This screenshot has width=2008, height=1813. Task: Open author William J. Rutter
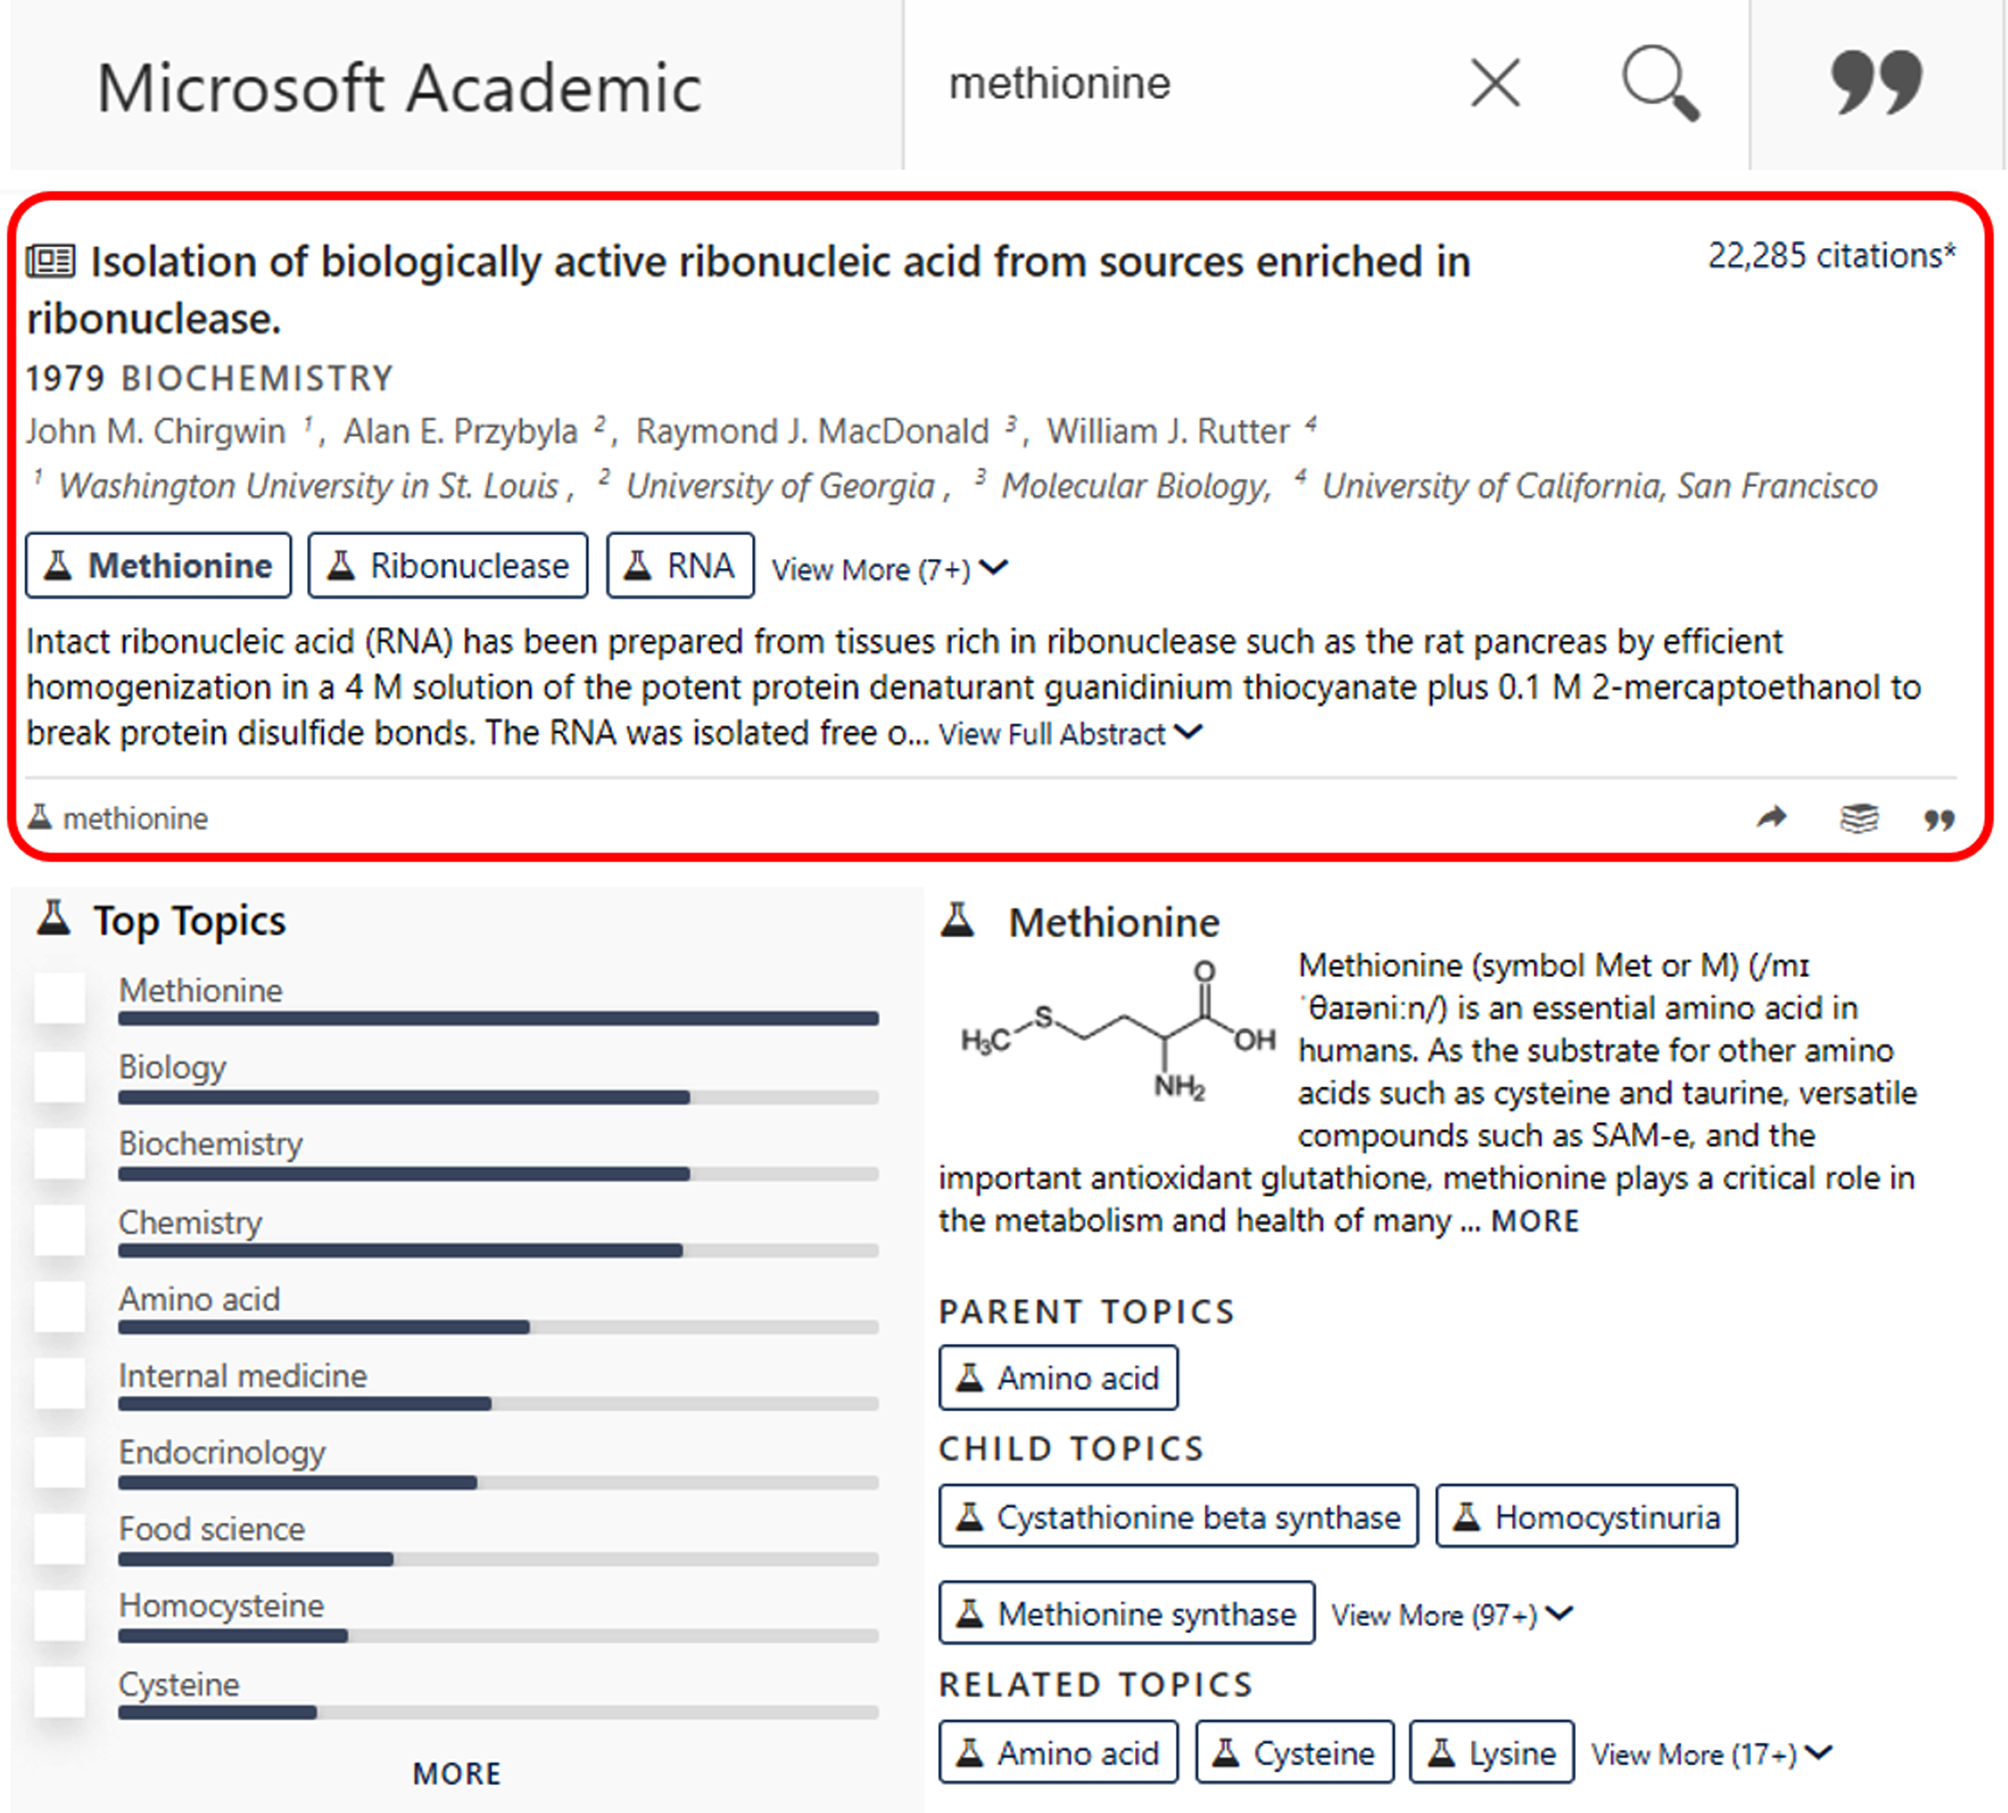coord(1168,431)
